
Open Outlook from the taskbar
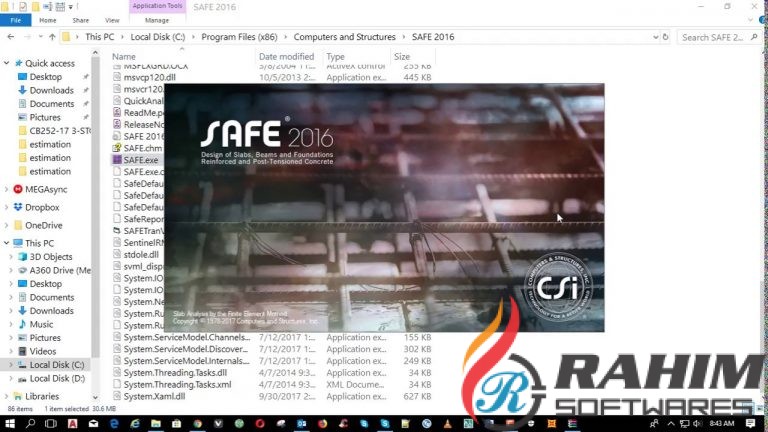pyautogui.click(x=302, y=424)
